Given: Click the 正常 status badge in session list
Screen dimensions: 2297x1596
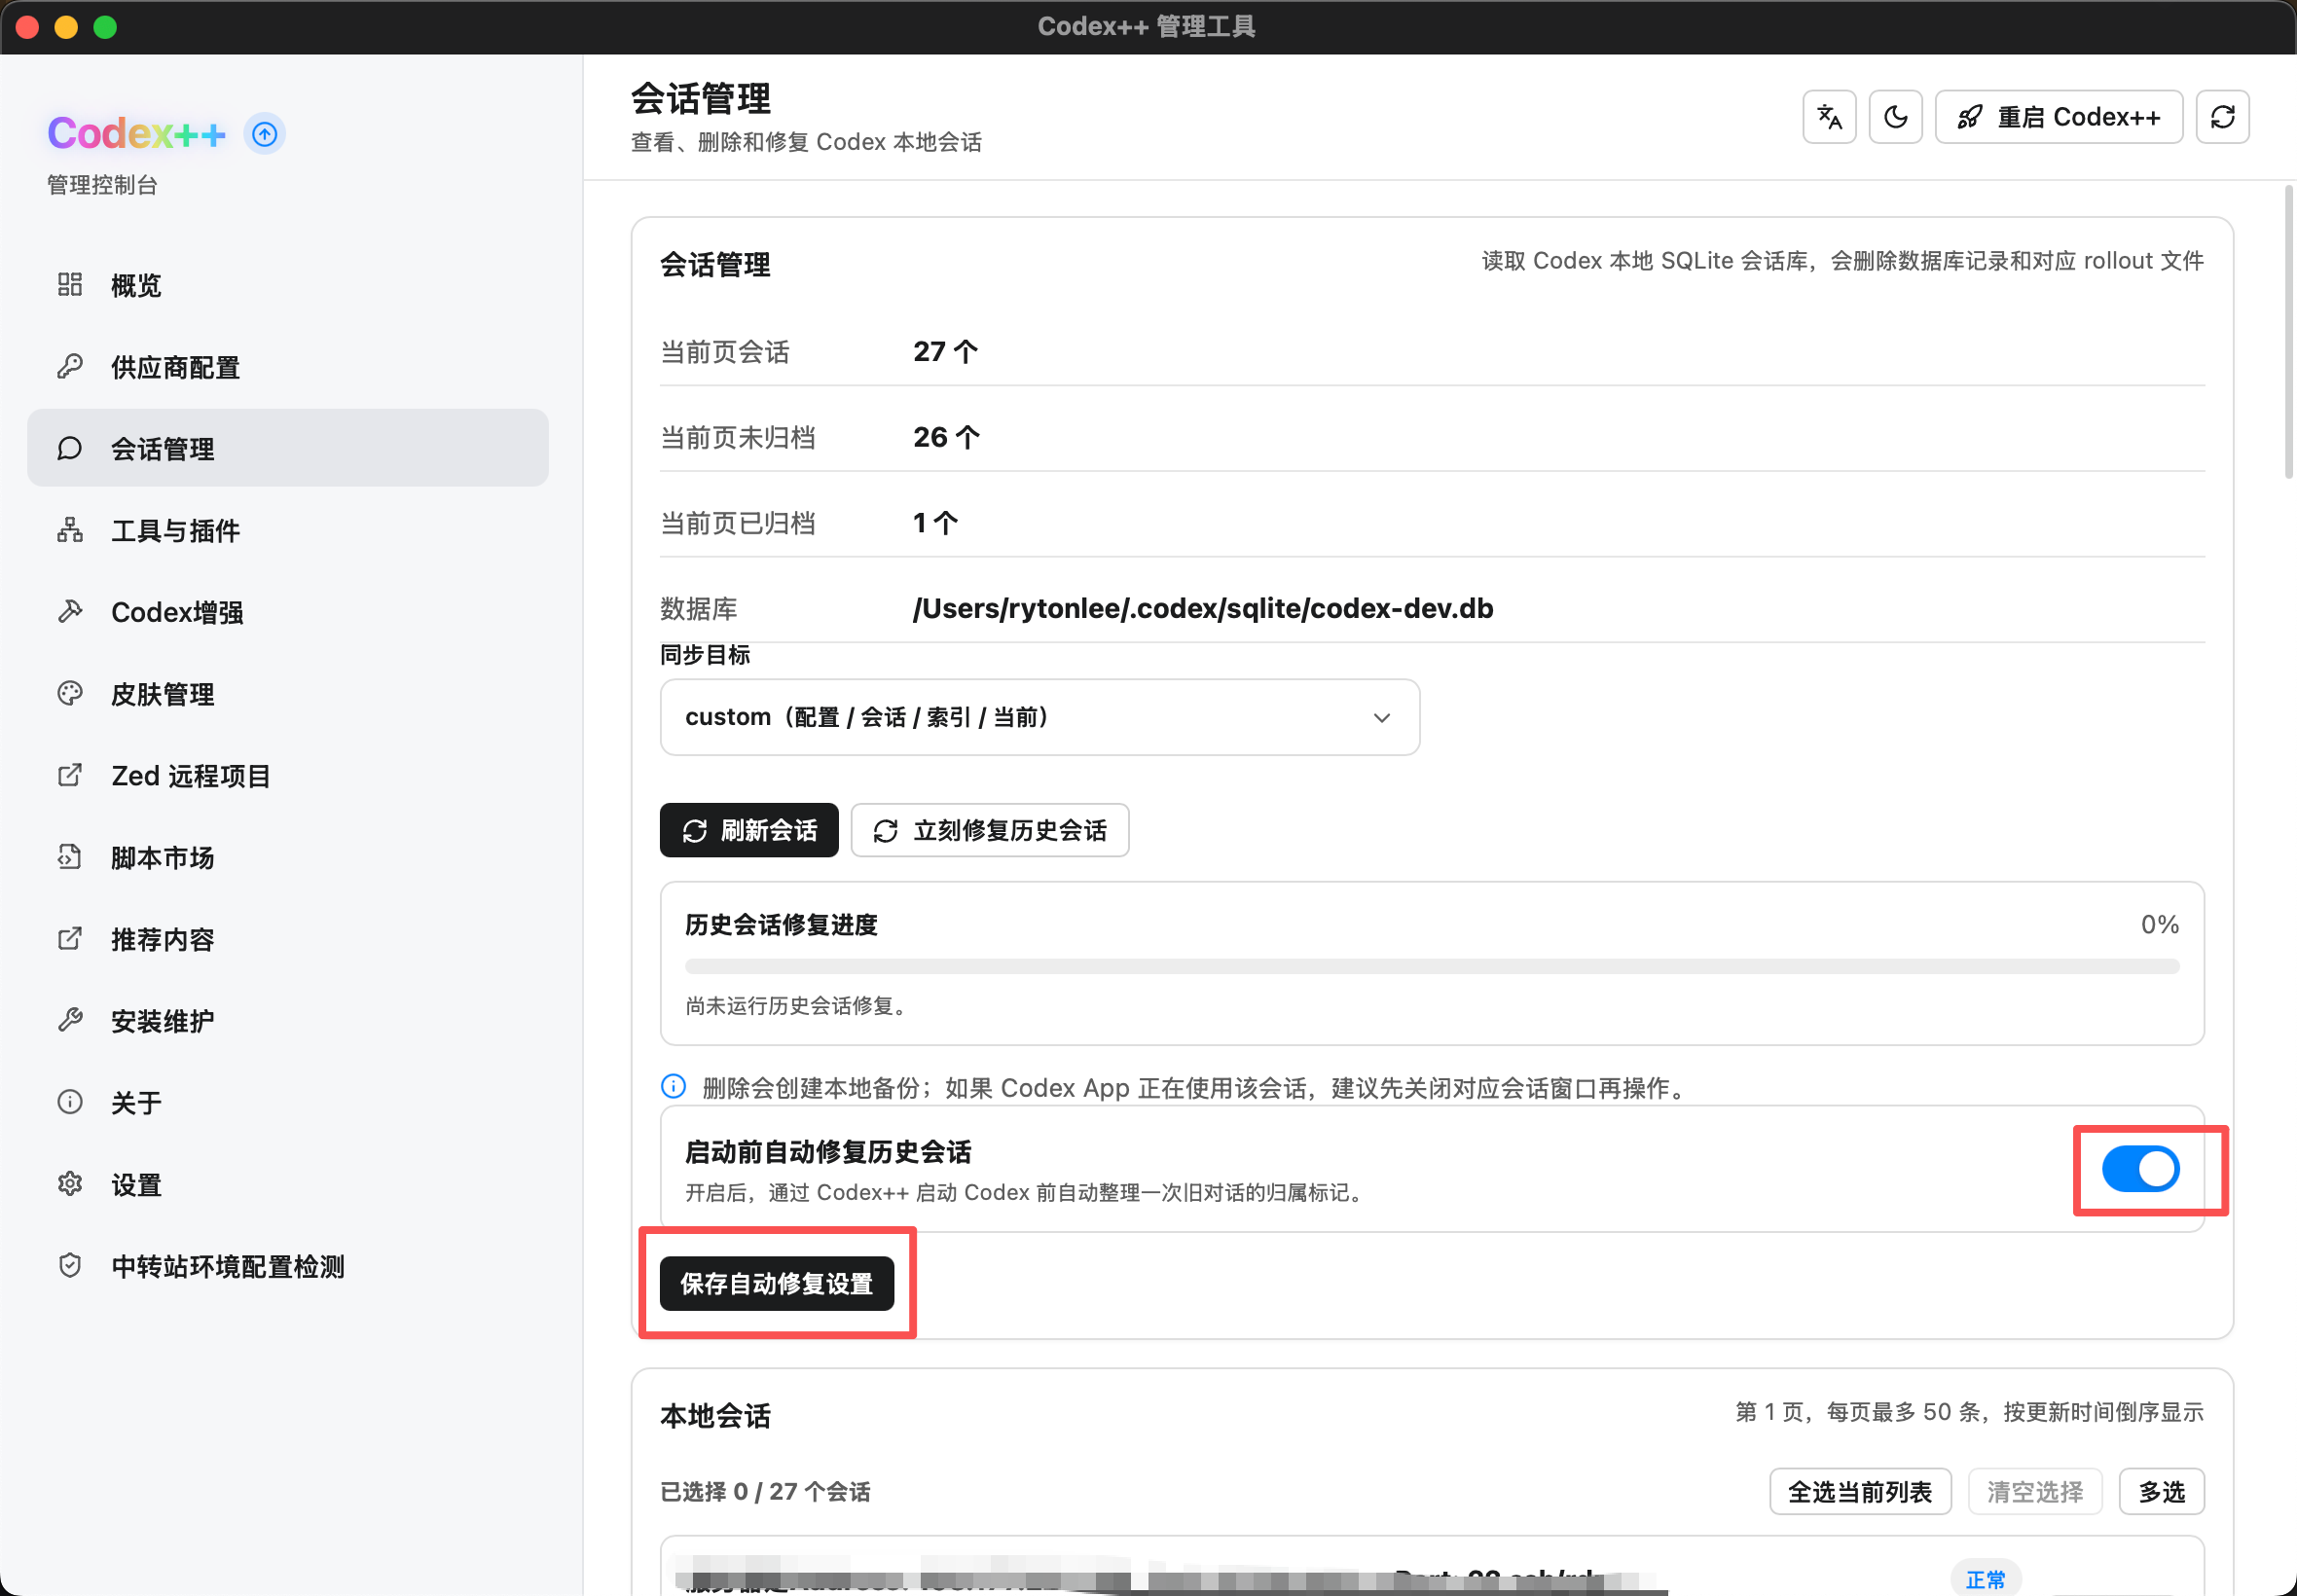Looking at the screenshot, I should pos(1985,1580).
